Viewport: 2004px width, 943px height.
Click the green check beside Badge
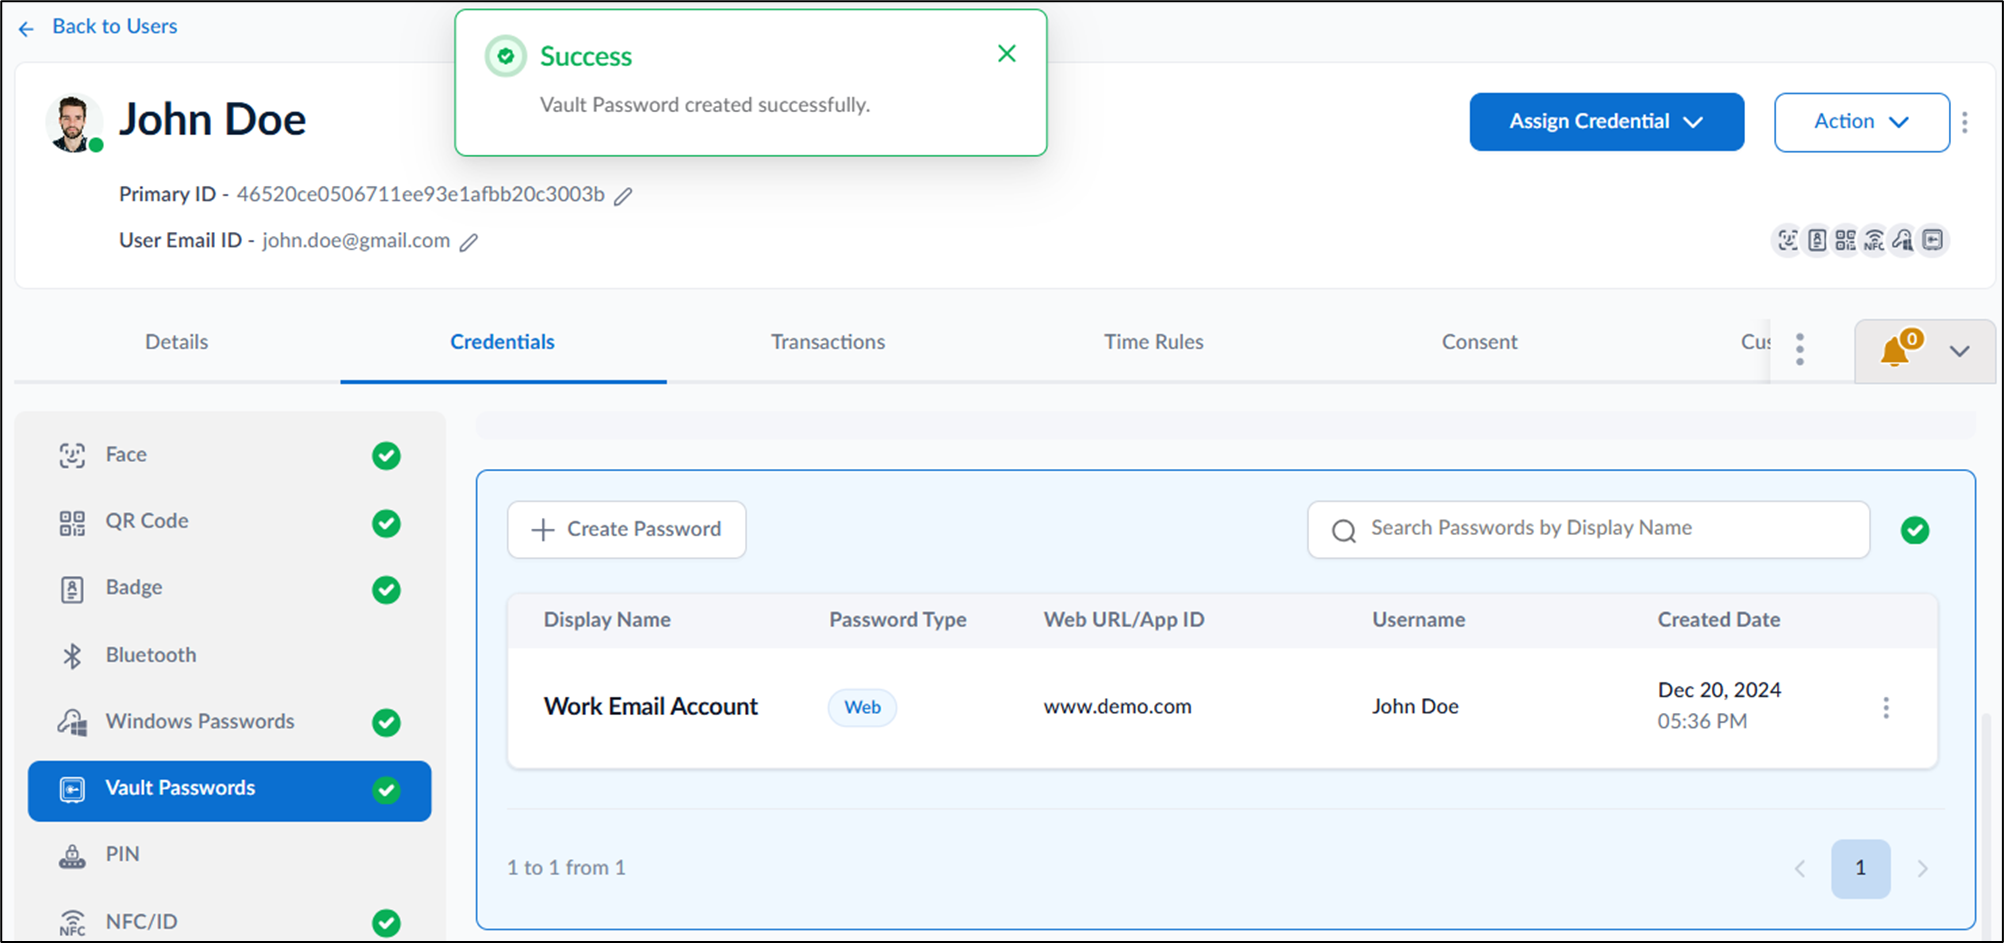click(x=386, y=590)
